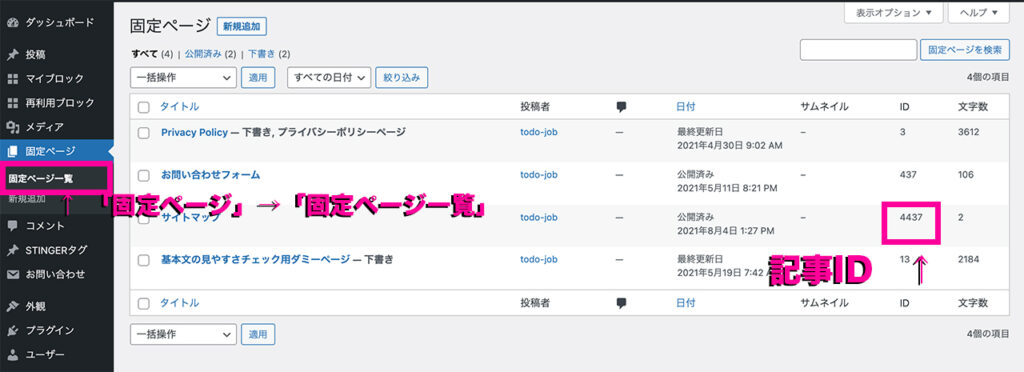This screenshot has width=1024, height=372.
Task: Check the 基本文の見やすさチェック用ダミーページ row checkbox
Action: [x=144, y=260]
